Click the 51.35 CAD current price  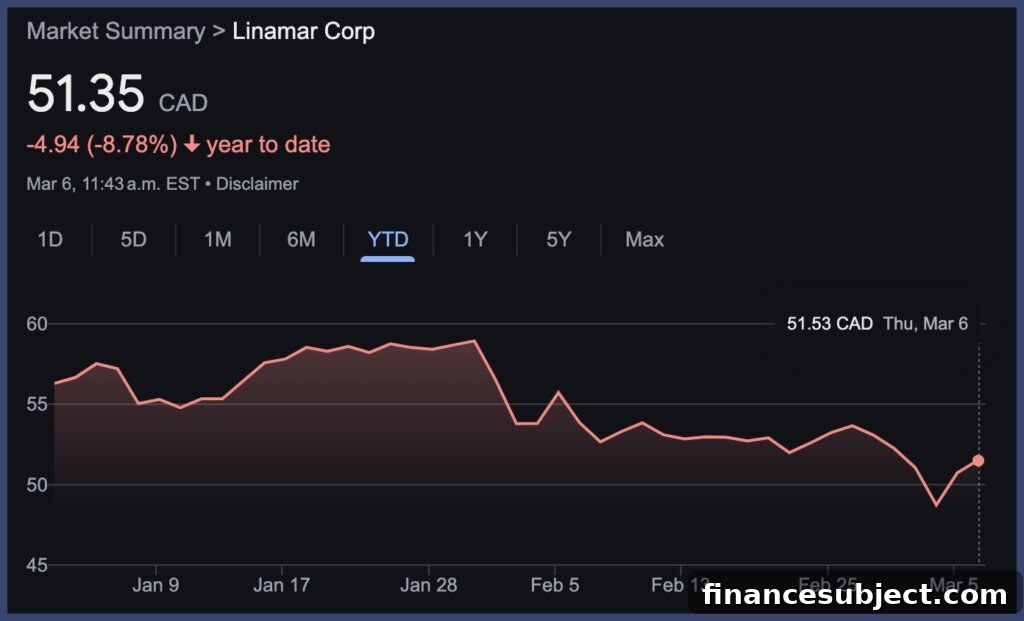(118, 93)
